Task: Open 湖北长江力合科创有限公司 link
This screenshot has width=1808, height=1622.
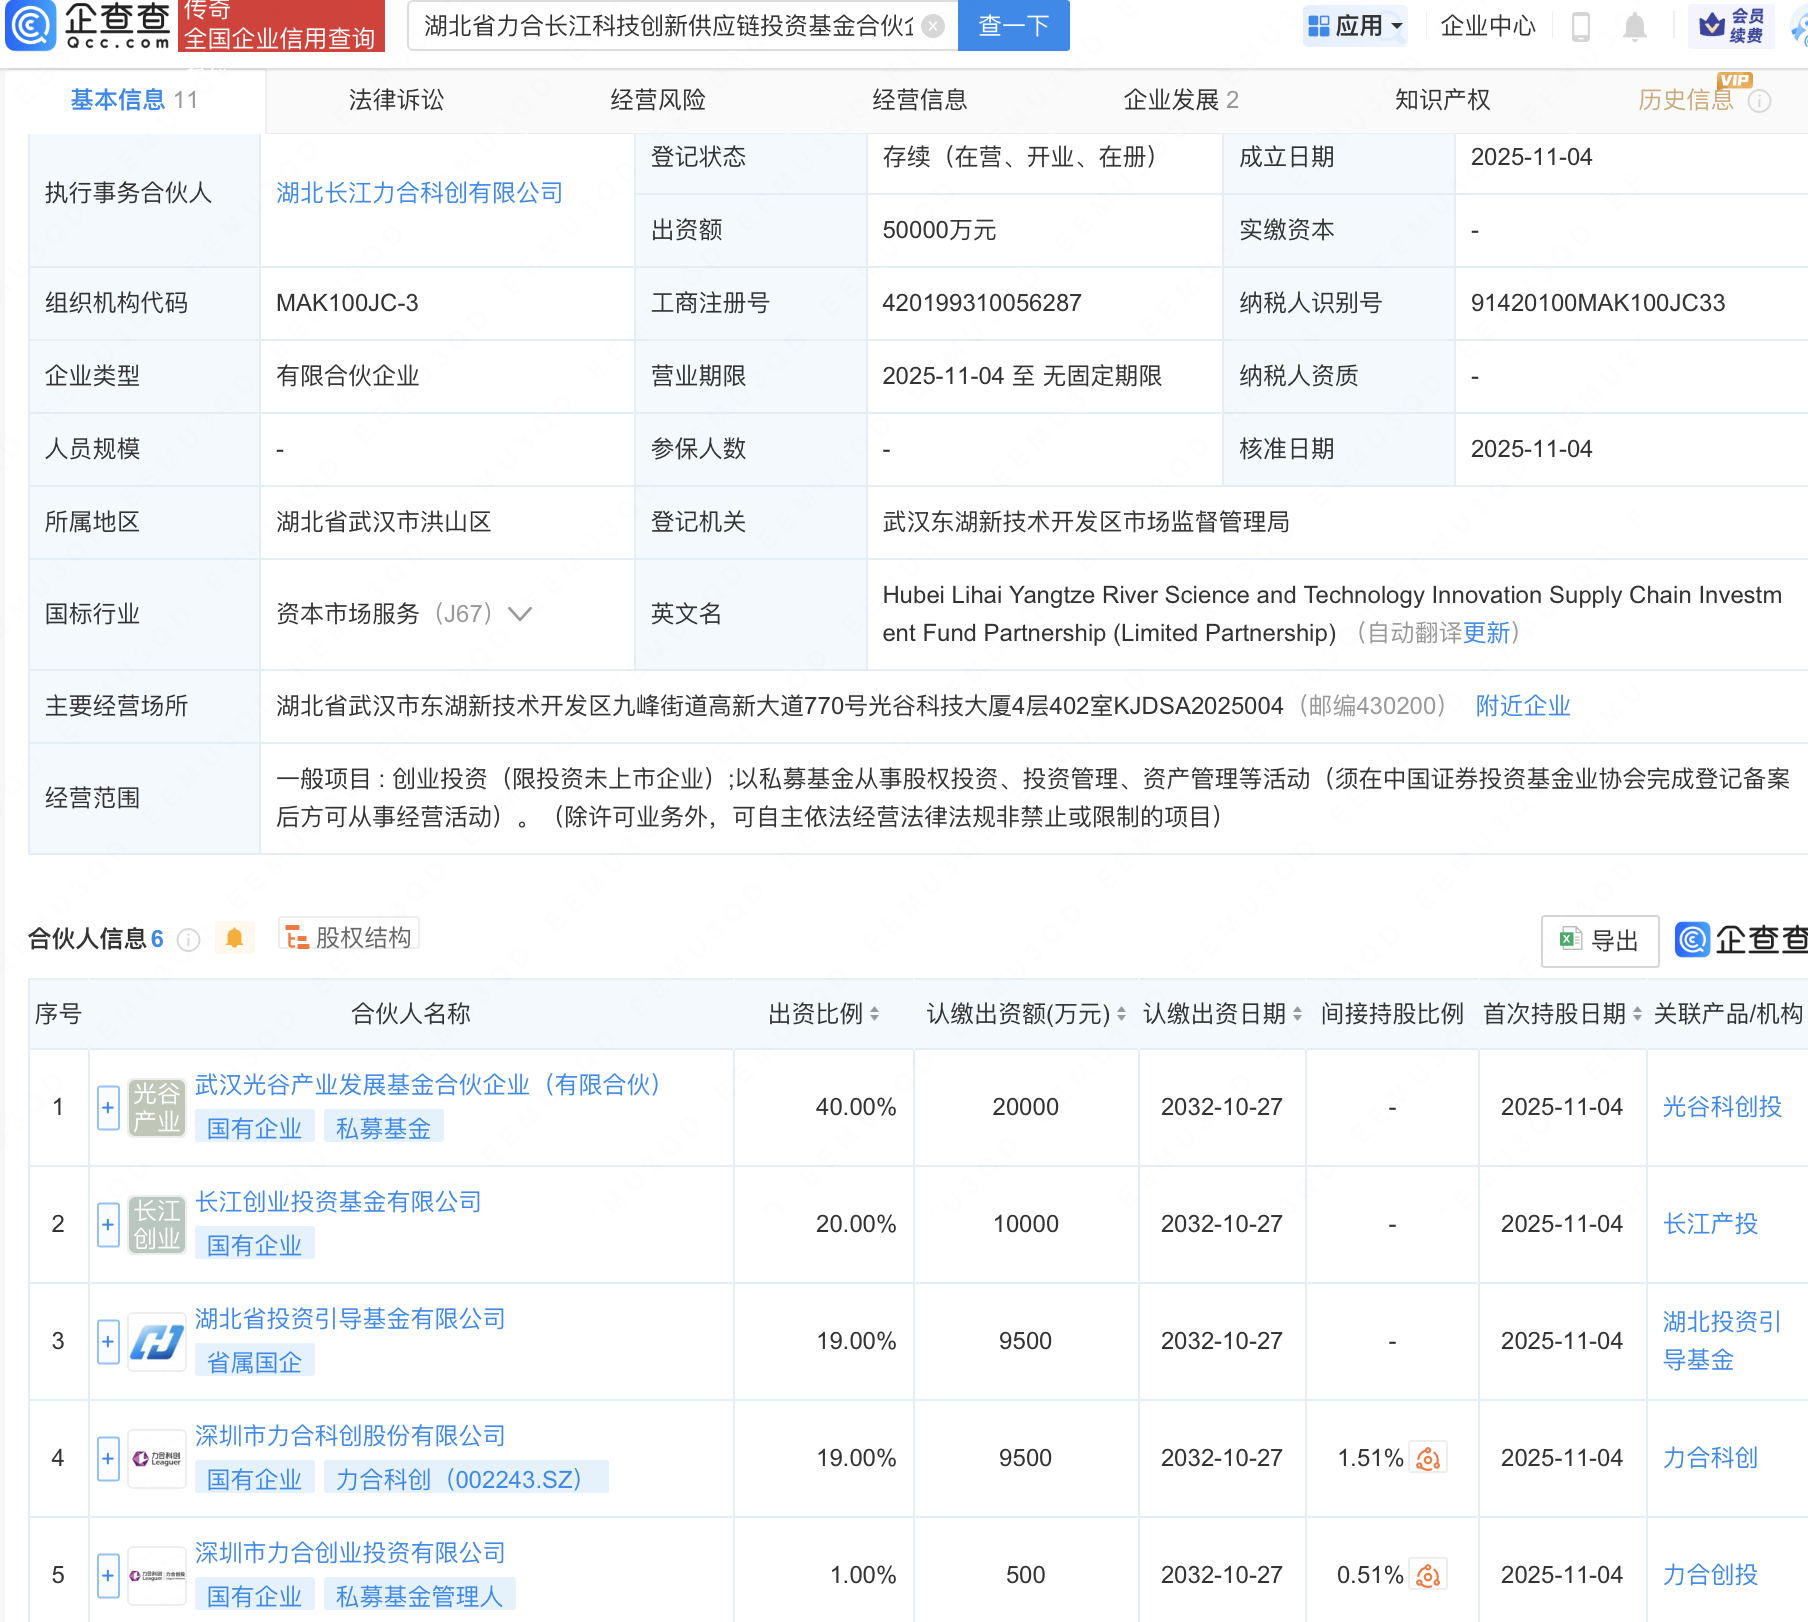Action: click(419, 193)
